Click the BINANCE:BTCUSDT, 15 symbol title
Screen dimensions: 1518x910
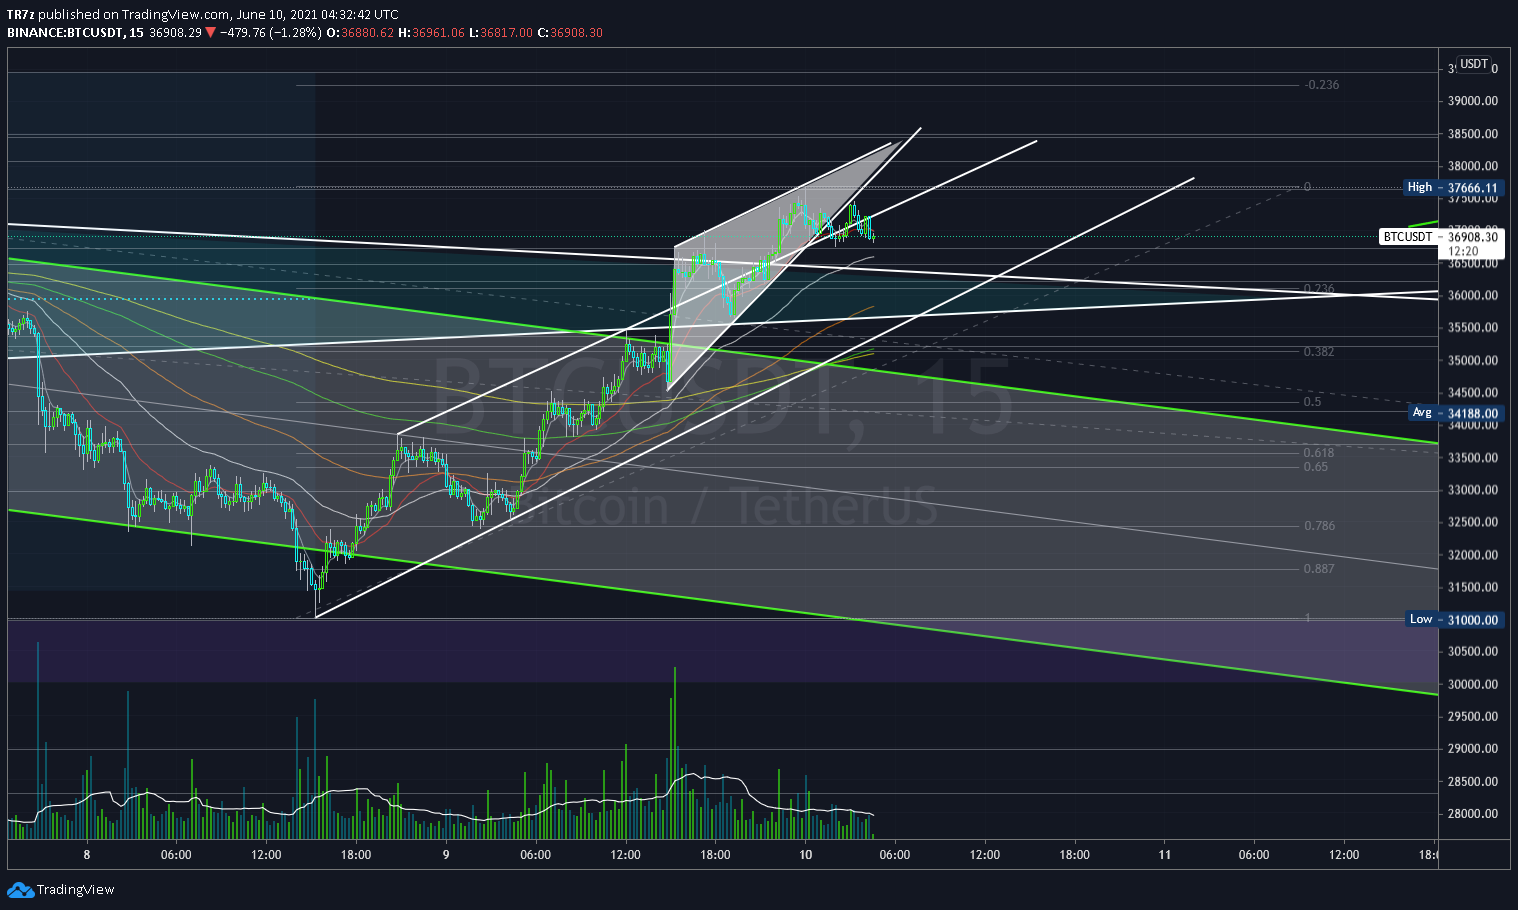(75, 33)
